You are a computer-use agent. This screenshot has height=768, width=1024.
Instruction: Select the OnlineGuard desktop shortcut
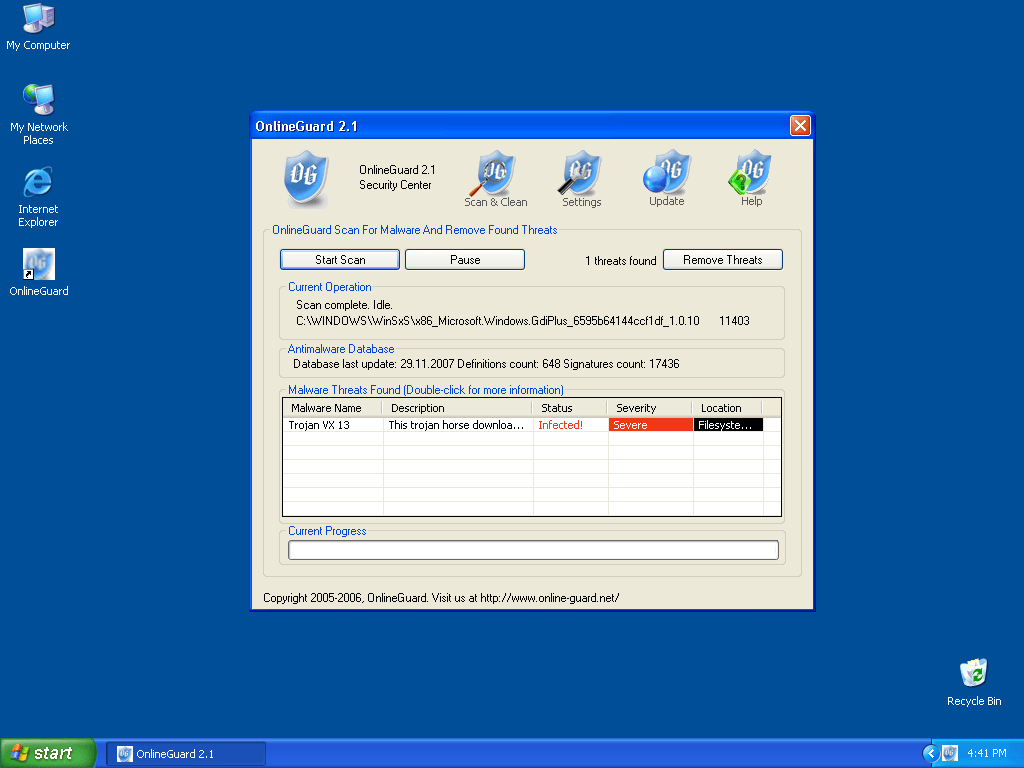click(x=38, y=265)
